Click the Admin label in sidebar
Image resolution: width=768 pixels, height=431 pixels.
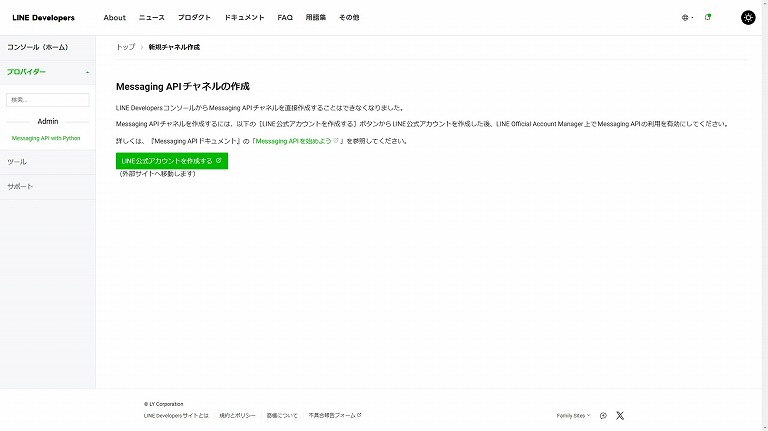[x=48, y=121]
